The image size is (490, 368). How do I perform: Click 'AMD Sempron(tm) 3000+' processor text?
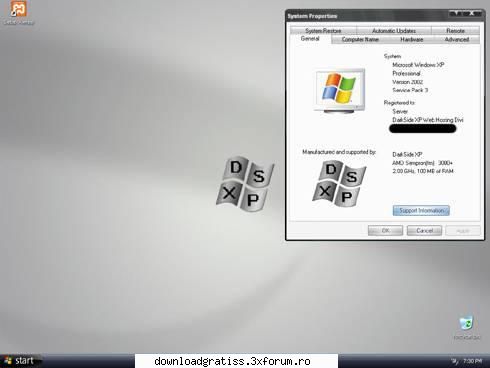[x=422, y=163]
